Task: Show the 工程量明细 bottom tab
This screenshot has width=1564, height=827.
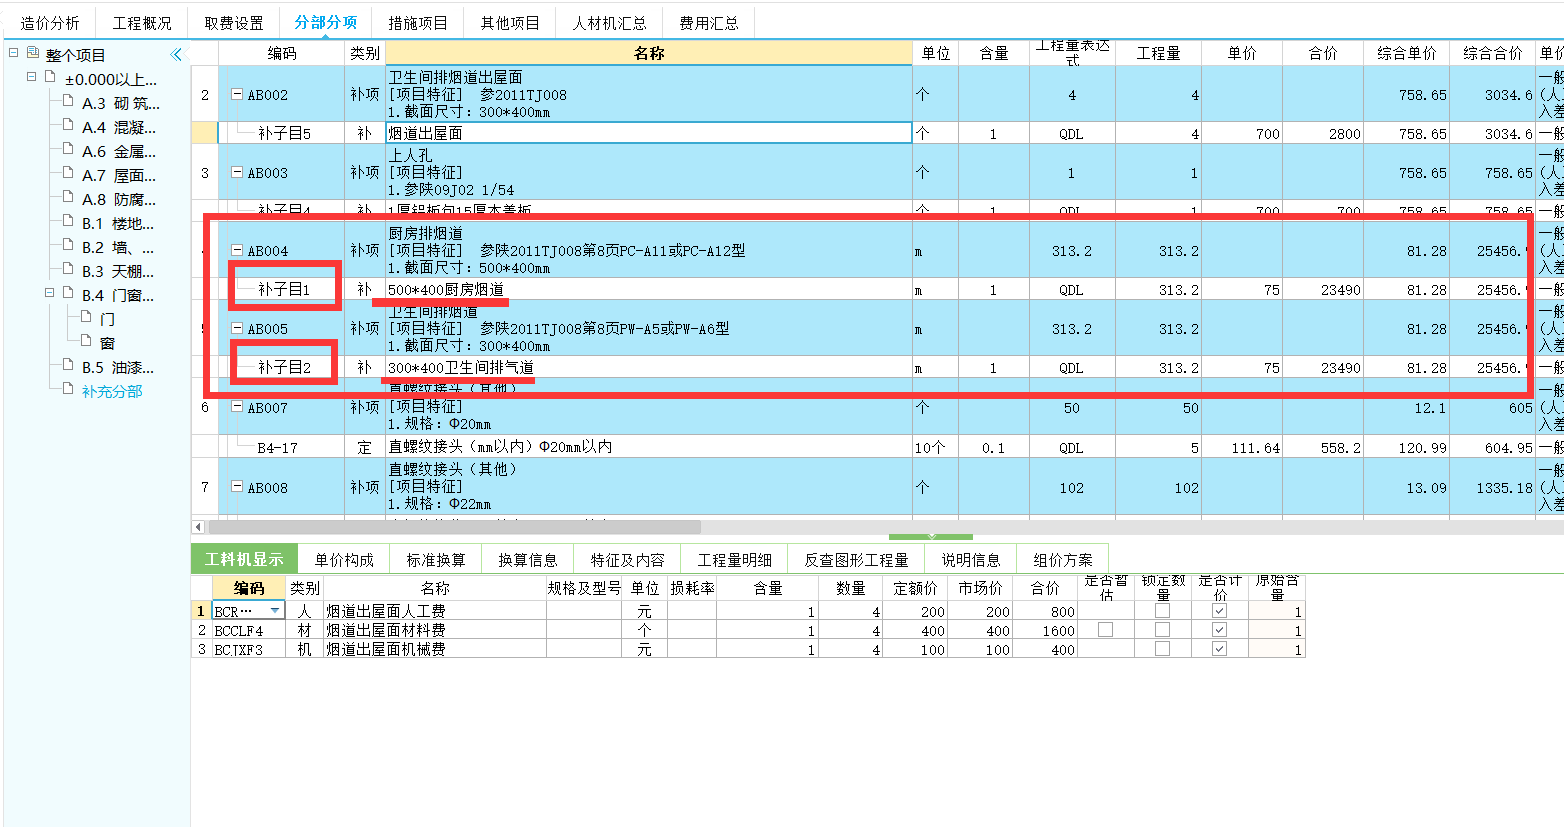Action: click(735, 560)
